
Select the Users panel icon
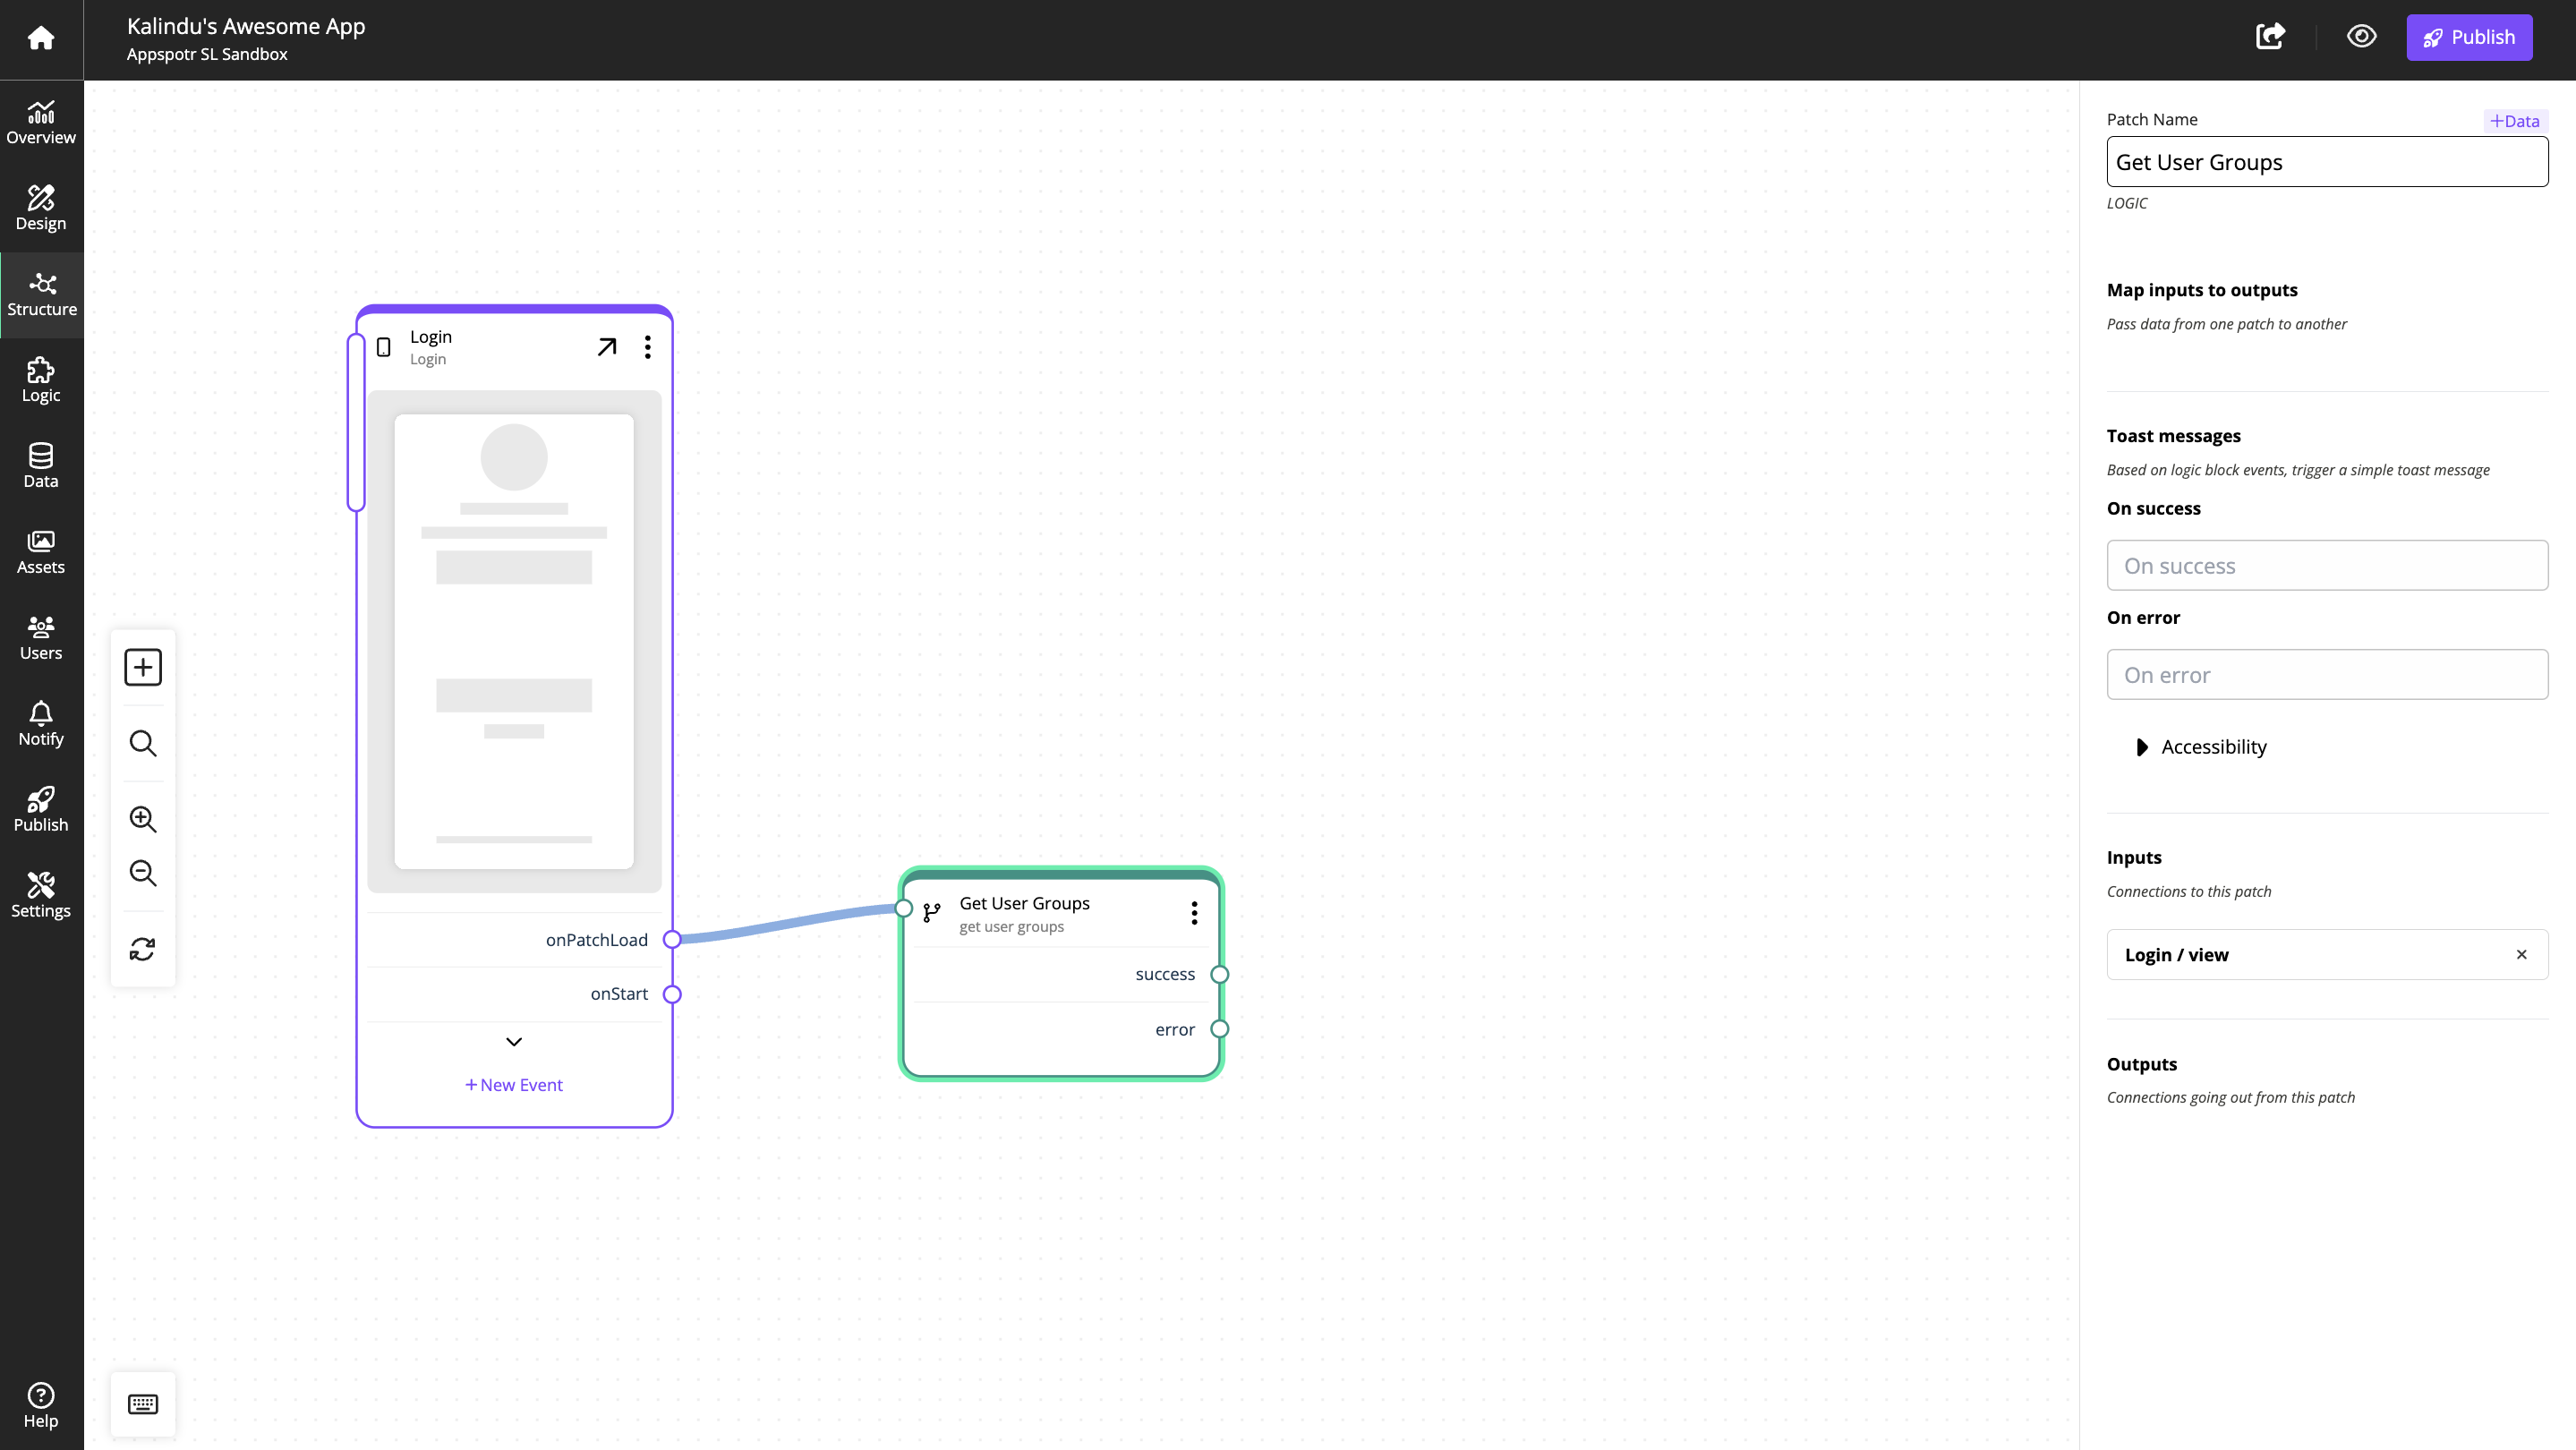pos(40,636)
